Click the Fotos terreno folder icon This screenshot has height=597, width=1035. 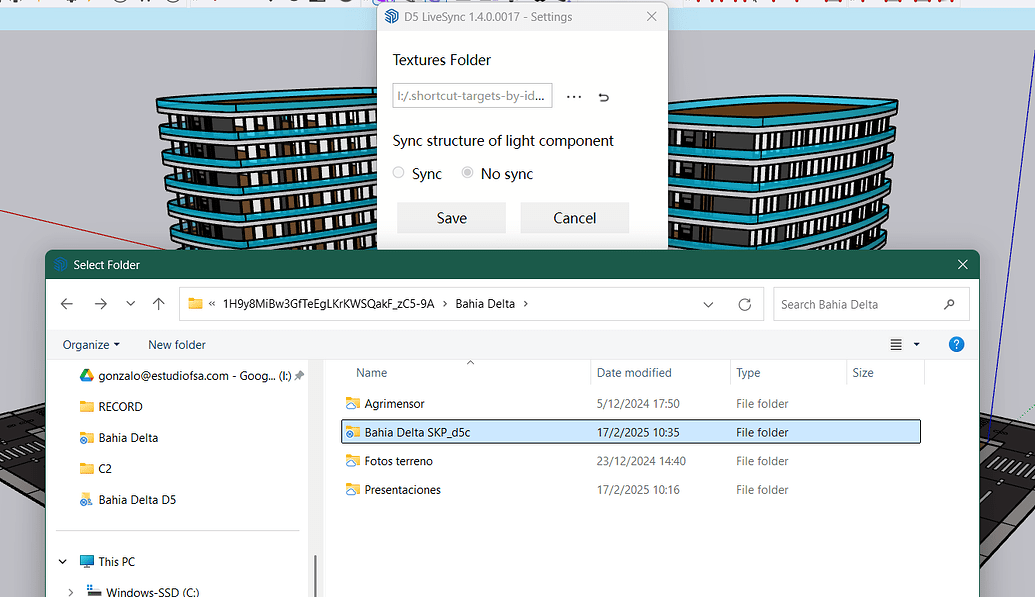pos(352,461)
